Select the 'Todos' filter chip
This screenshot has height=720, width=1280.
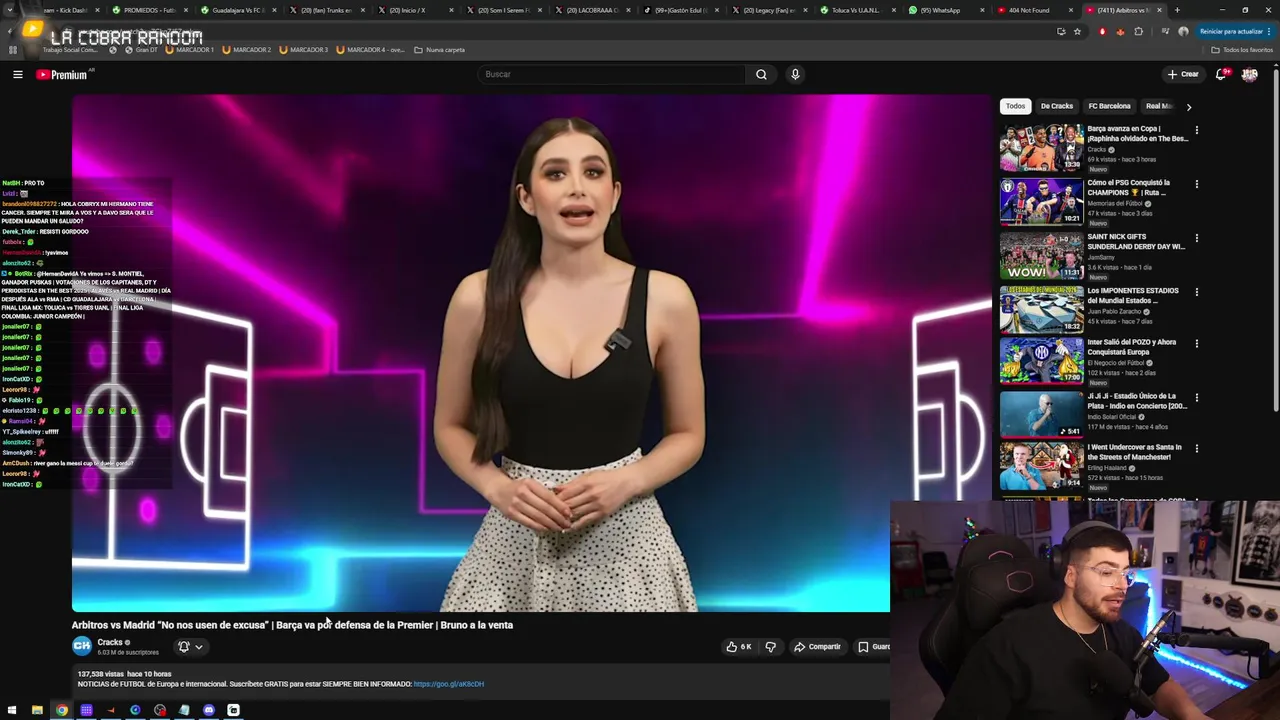pos(1015,106)
